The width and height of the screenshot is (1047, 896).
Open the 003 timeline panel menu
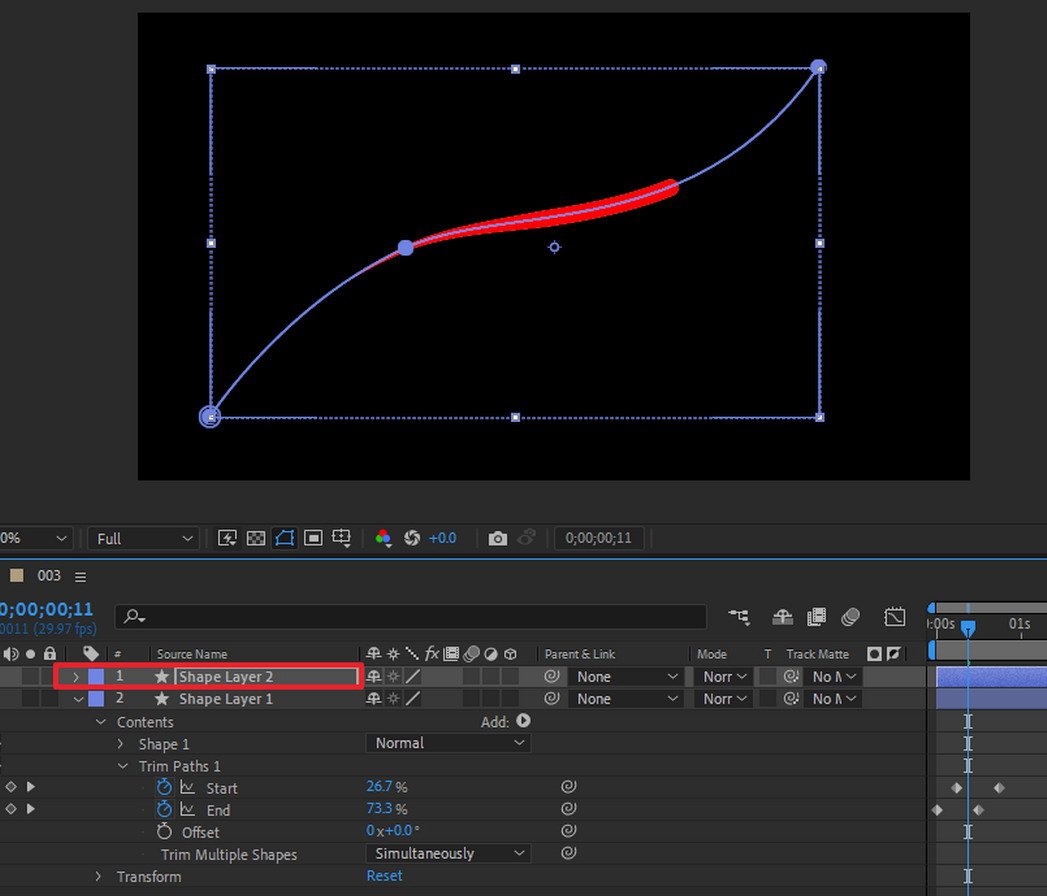pos(81,576)
